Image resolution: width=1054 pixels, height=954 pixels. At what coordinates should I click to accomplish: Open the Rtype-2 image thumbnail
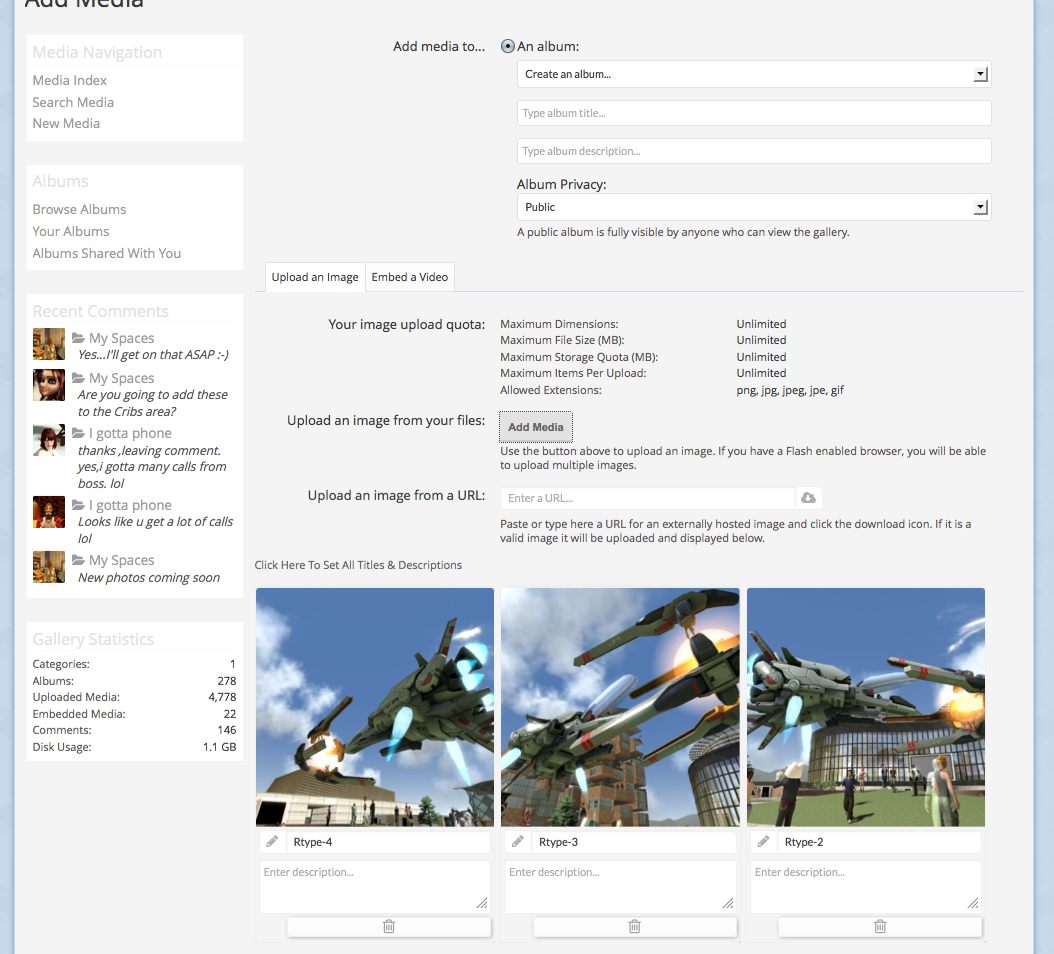866,707
